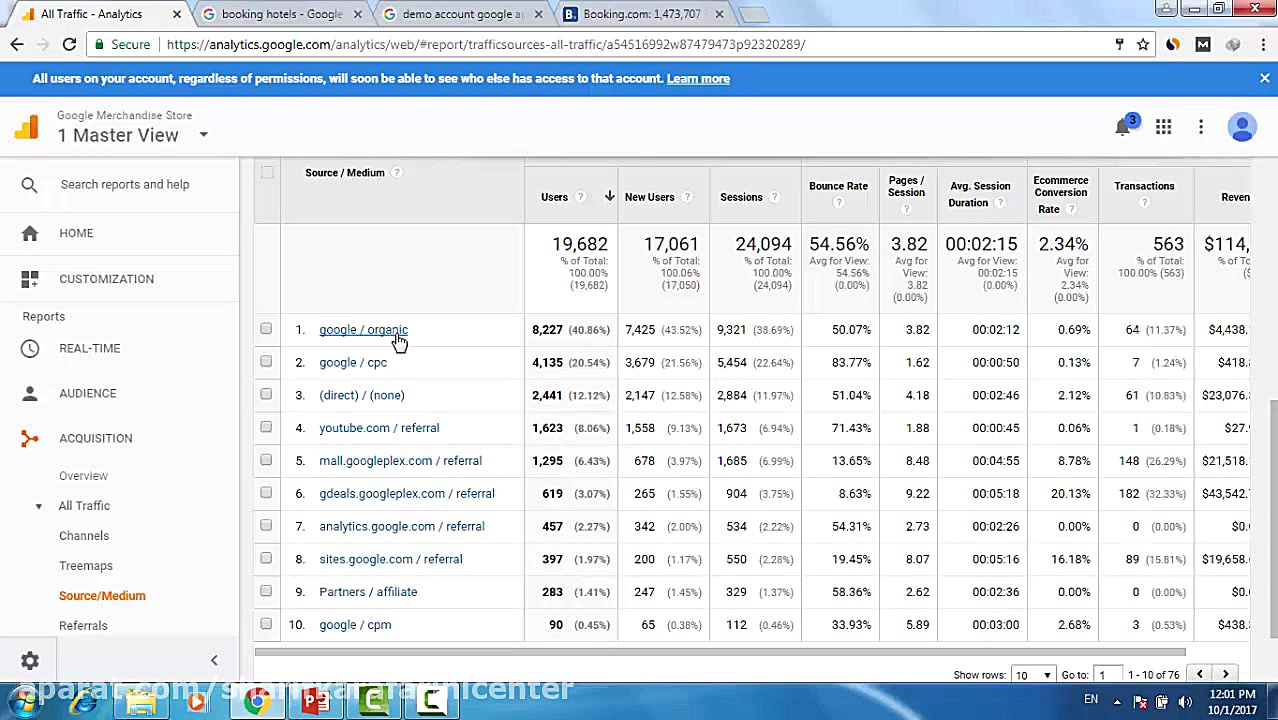1278x720 pixels.
Task: Check the mall.googleplex.com row checkbox
Action: pos(266,460)
